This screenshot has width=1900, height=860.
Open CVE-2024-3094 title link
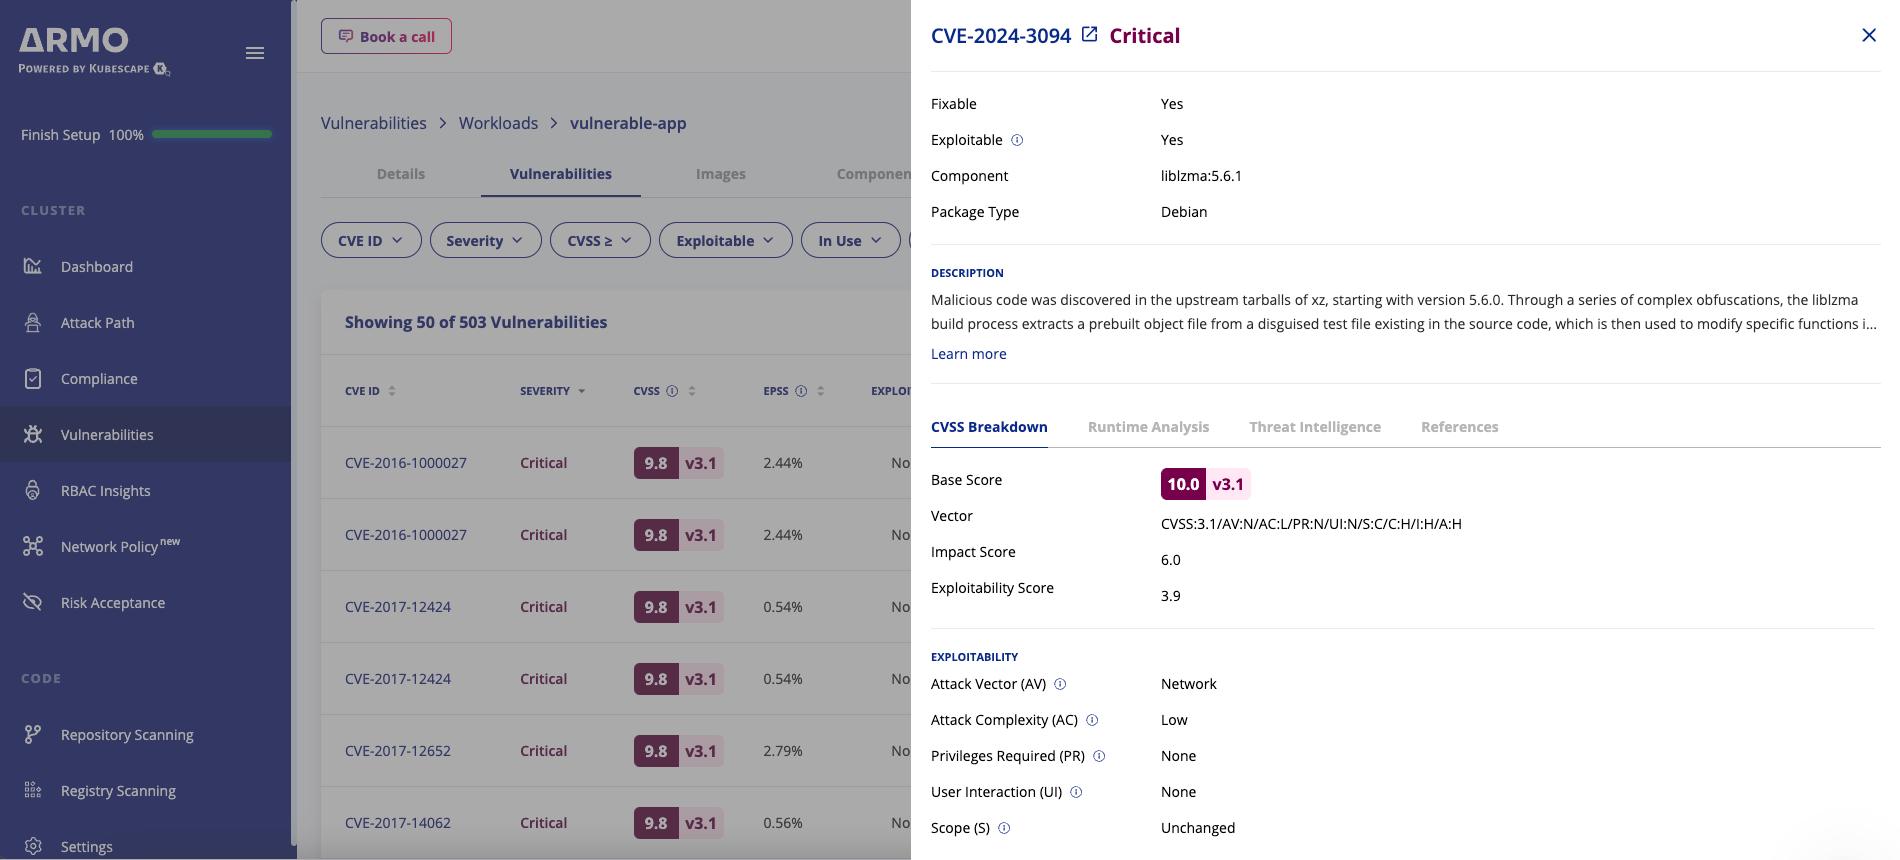(x=1001, y=36)
